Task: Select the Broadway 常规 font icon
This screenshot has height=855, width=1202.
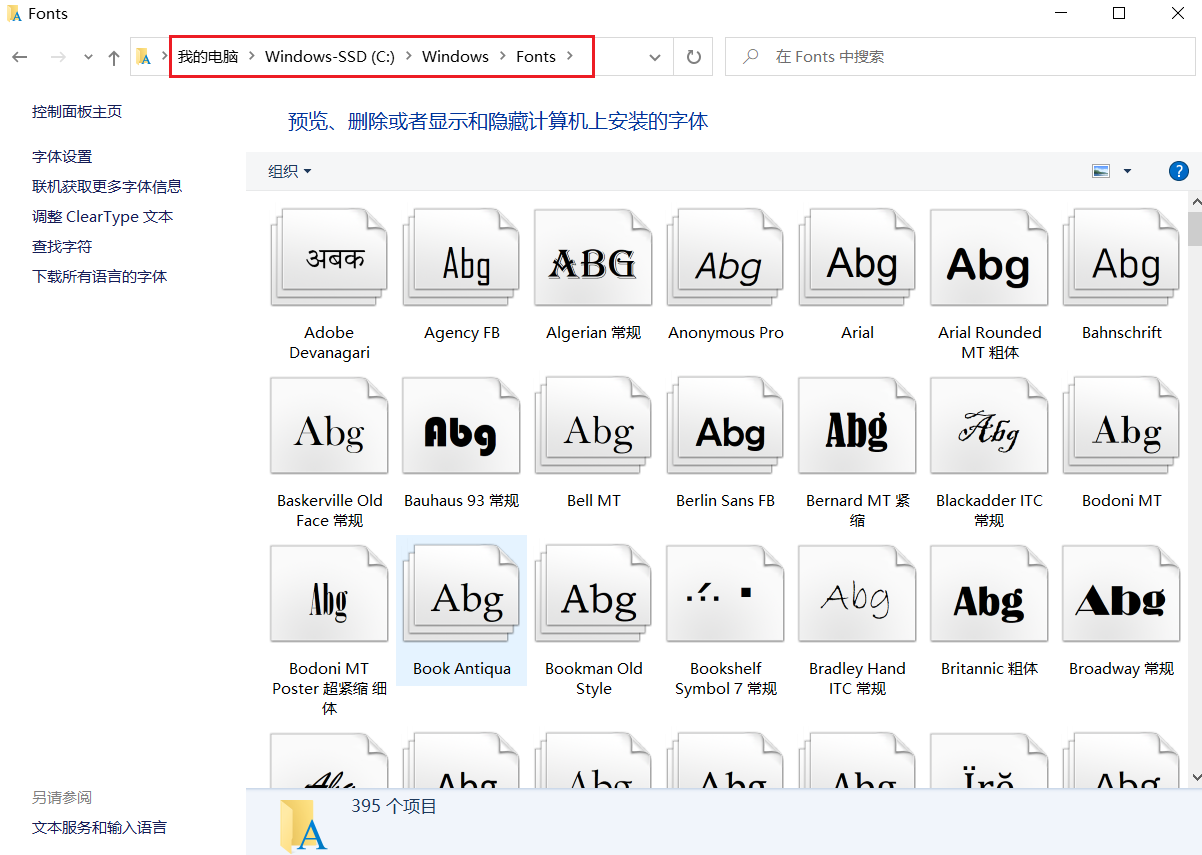Action: 1121,594
